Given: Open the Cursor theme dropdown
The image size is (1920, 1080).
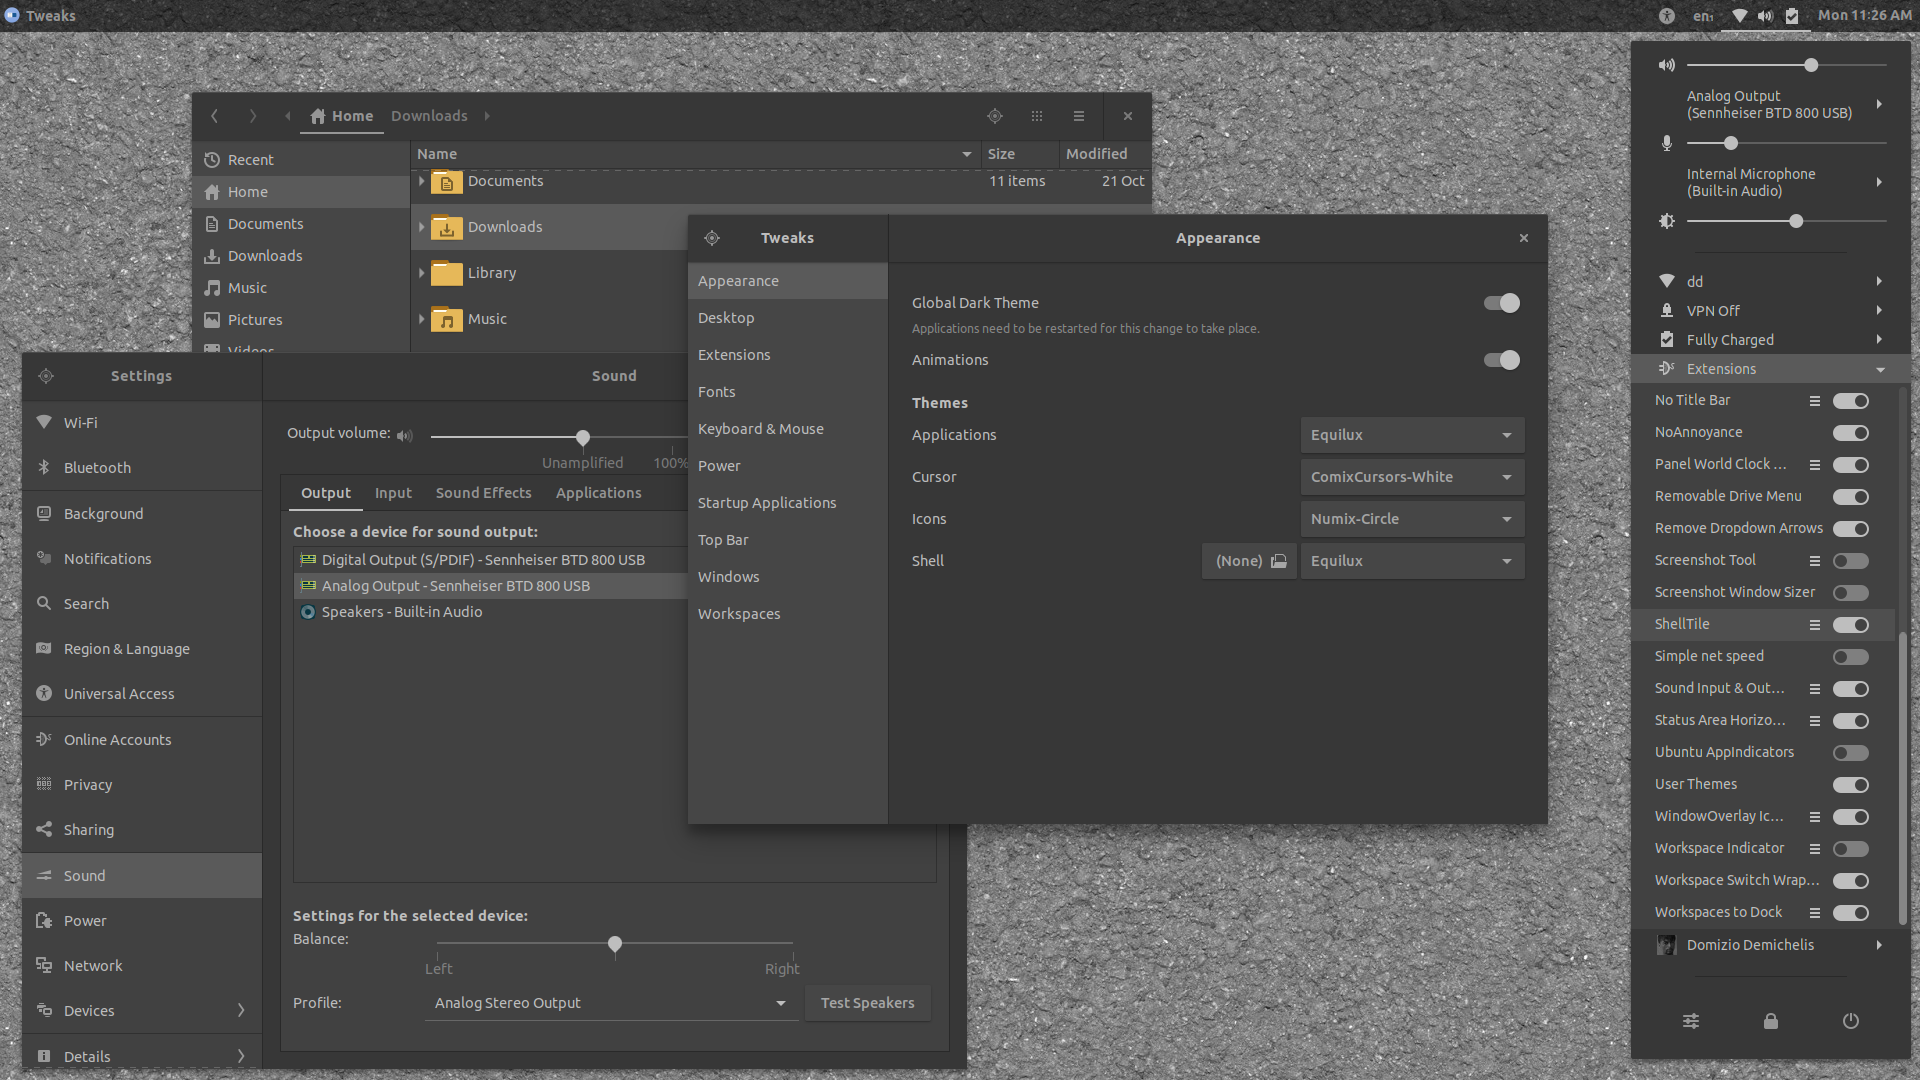Looking at the screenshot, I should [x=1411, y=477].
